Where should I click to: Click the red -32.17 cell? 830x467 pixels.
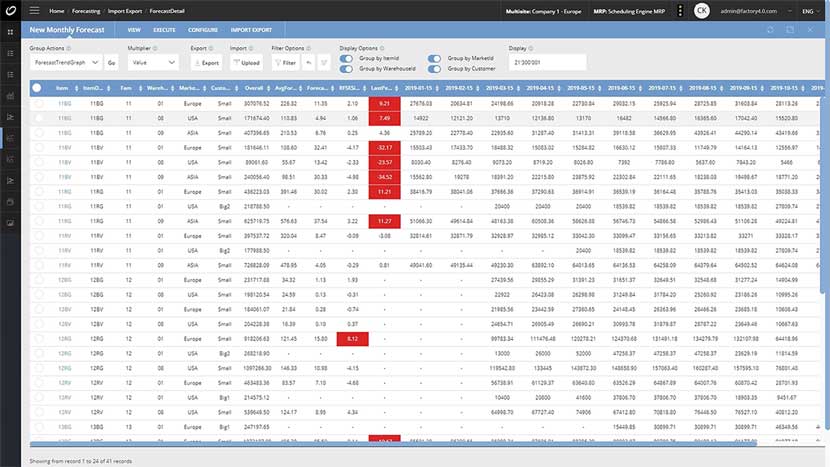[x=384, y=147]
